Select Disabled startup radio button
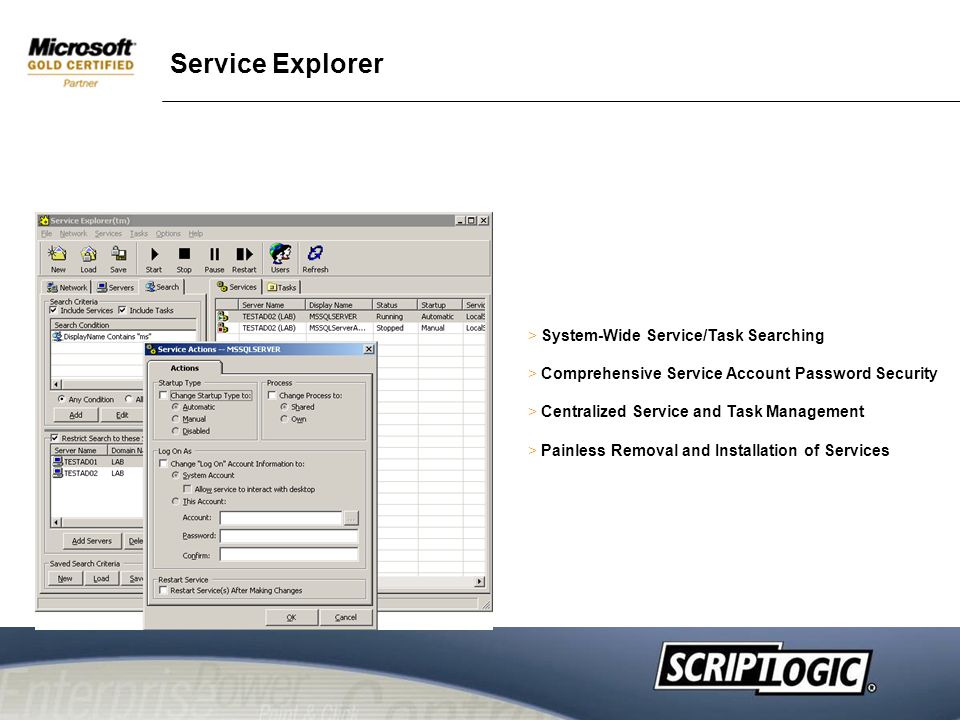960x720 pixels. tap(175, 431)
